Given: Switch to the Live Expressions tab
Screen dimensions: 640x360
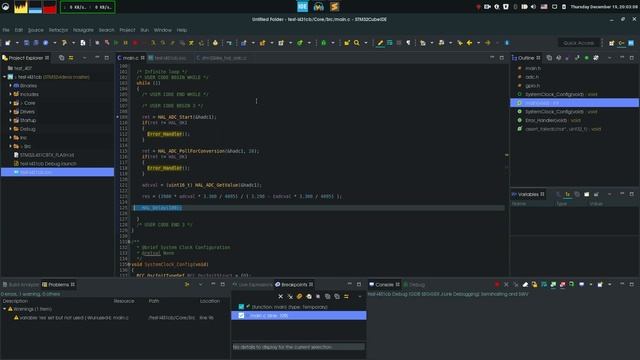Looking at the screenshot, I should point(252,284).
